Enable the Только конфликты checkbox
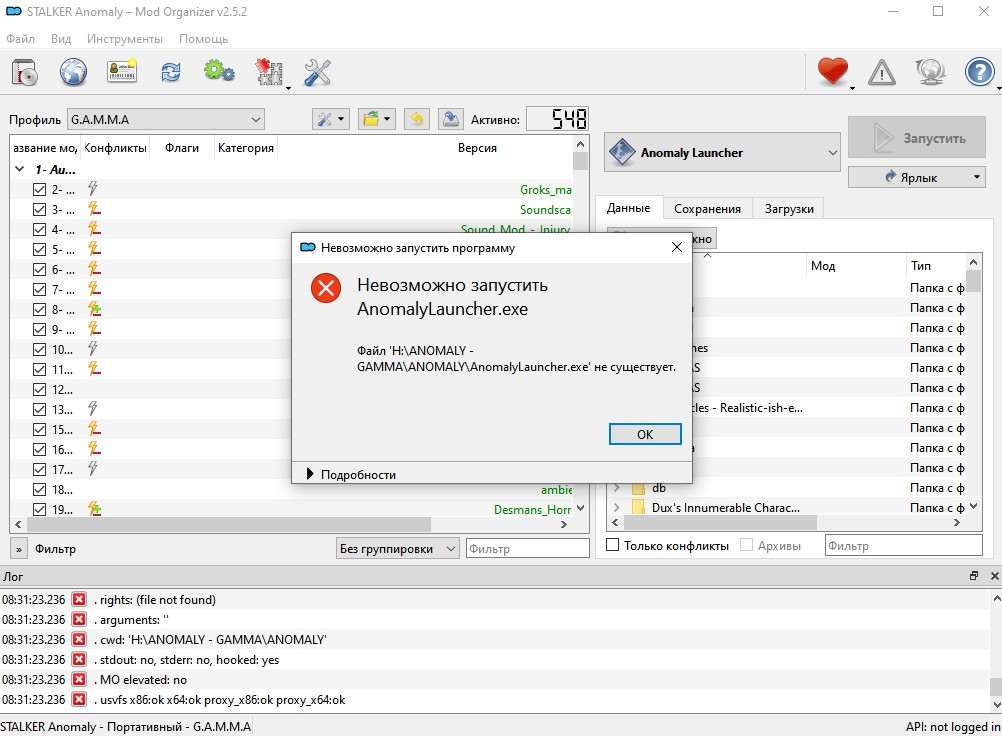The width and height of the screenshot is (1002, 736). click(x=612, y=545)
